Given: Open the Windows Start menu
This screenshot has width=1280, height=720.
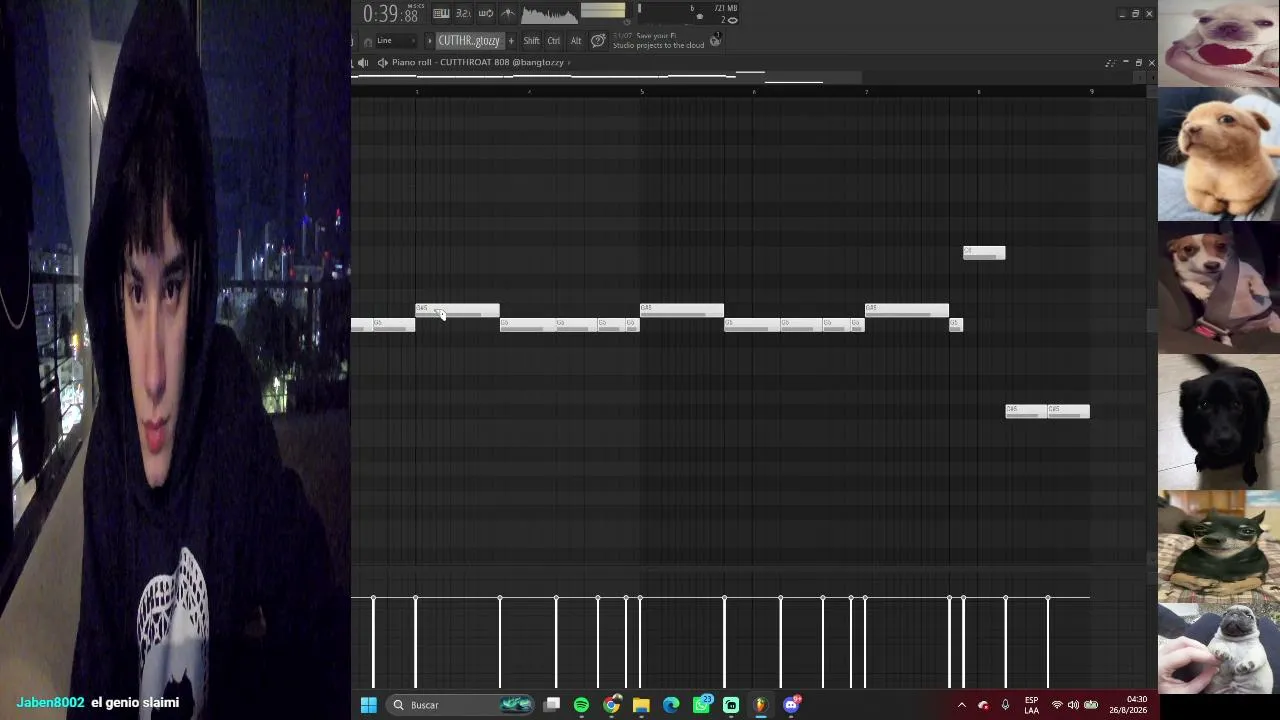Looking at the screenshot, I should tap(368, 705).
